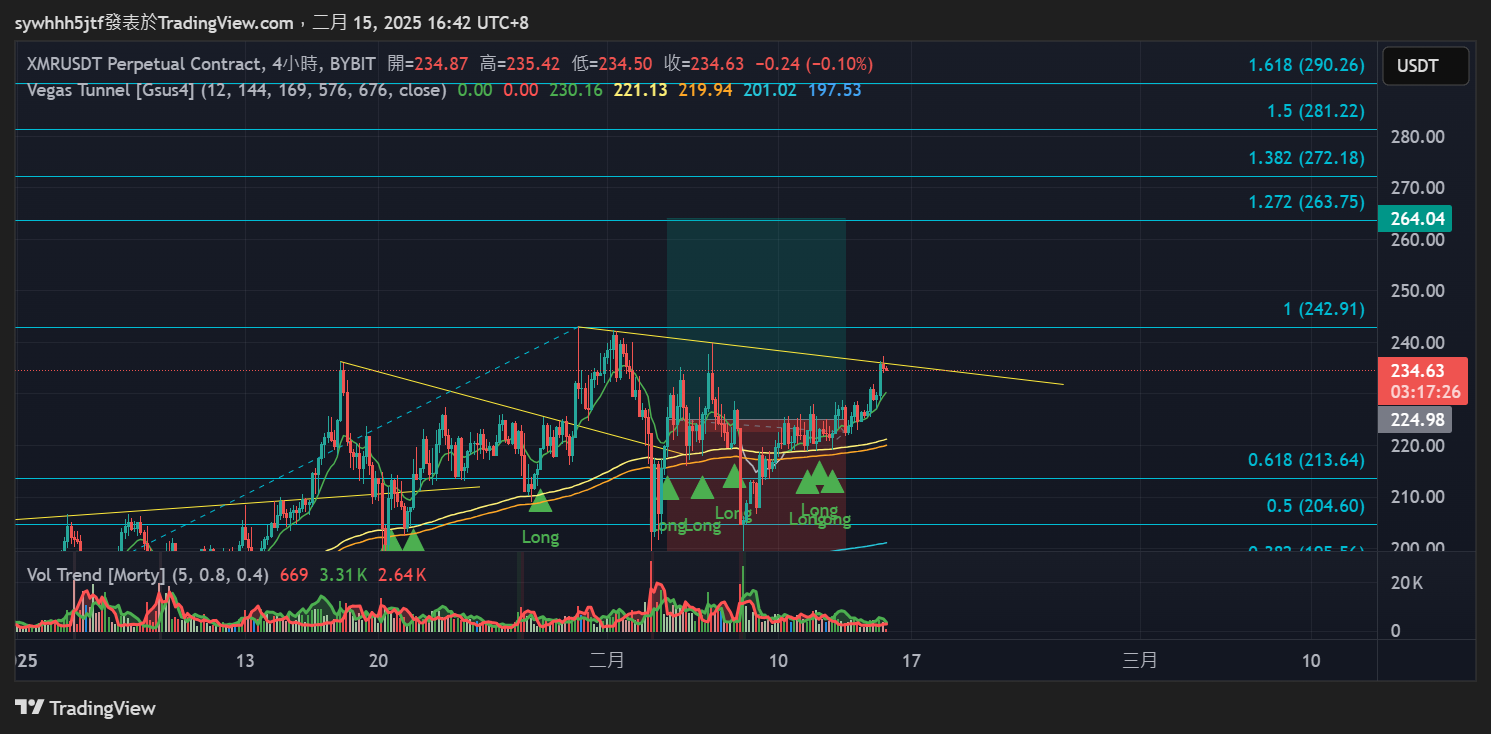Click the 13 date label on the time axis
The height and width of the screenshot is (734, 1491).
coord(245,661)
